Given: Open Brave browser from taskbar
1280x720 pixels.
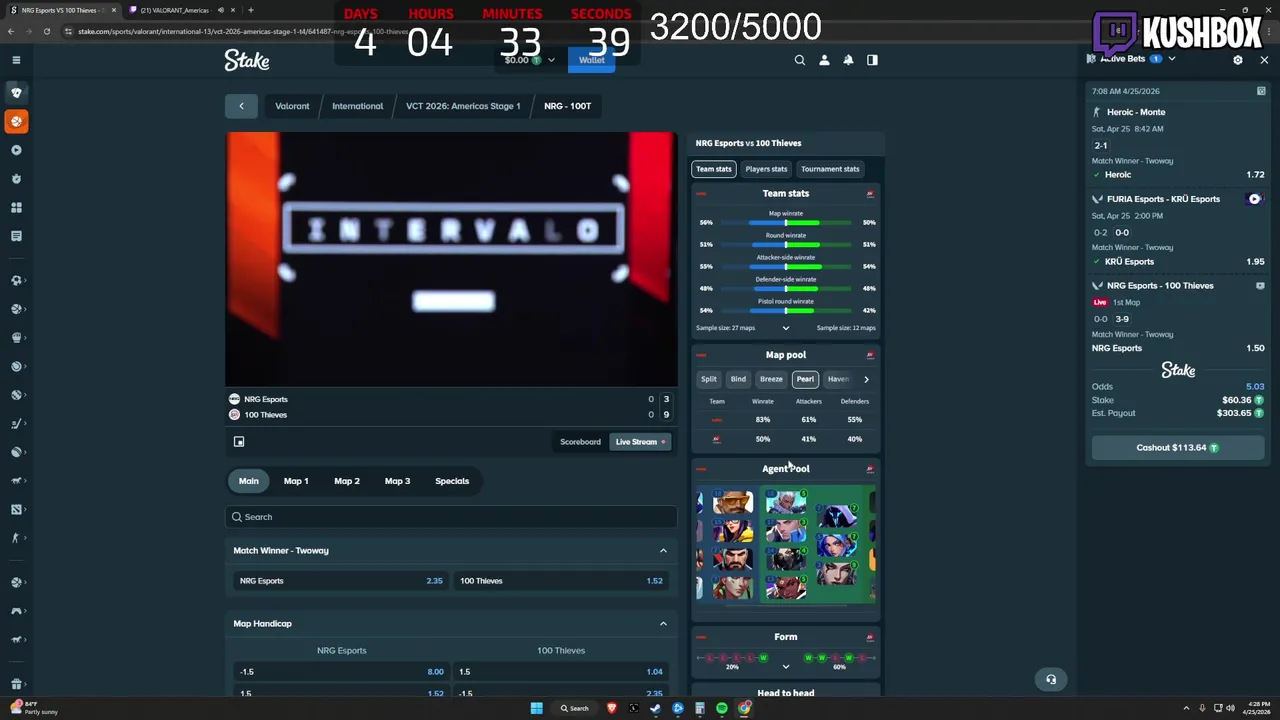Looking at the screenshot, I should pyautogui.click(x=612, y=708).
